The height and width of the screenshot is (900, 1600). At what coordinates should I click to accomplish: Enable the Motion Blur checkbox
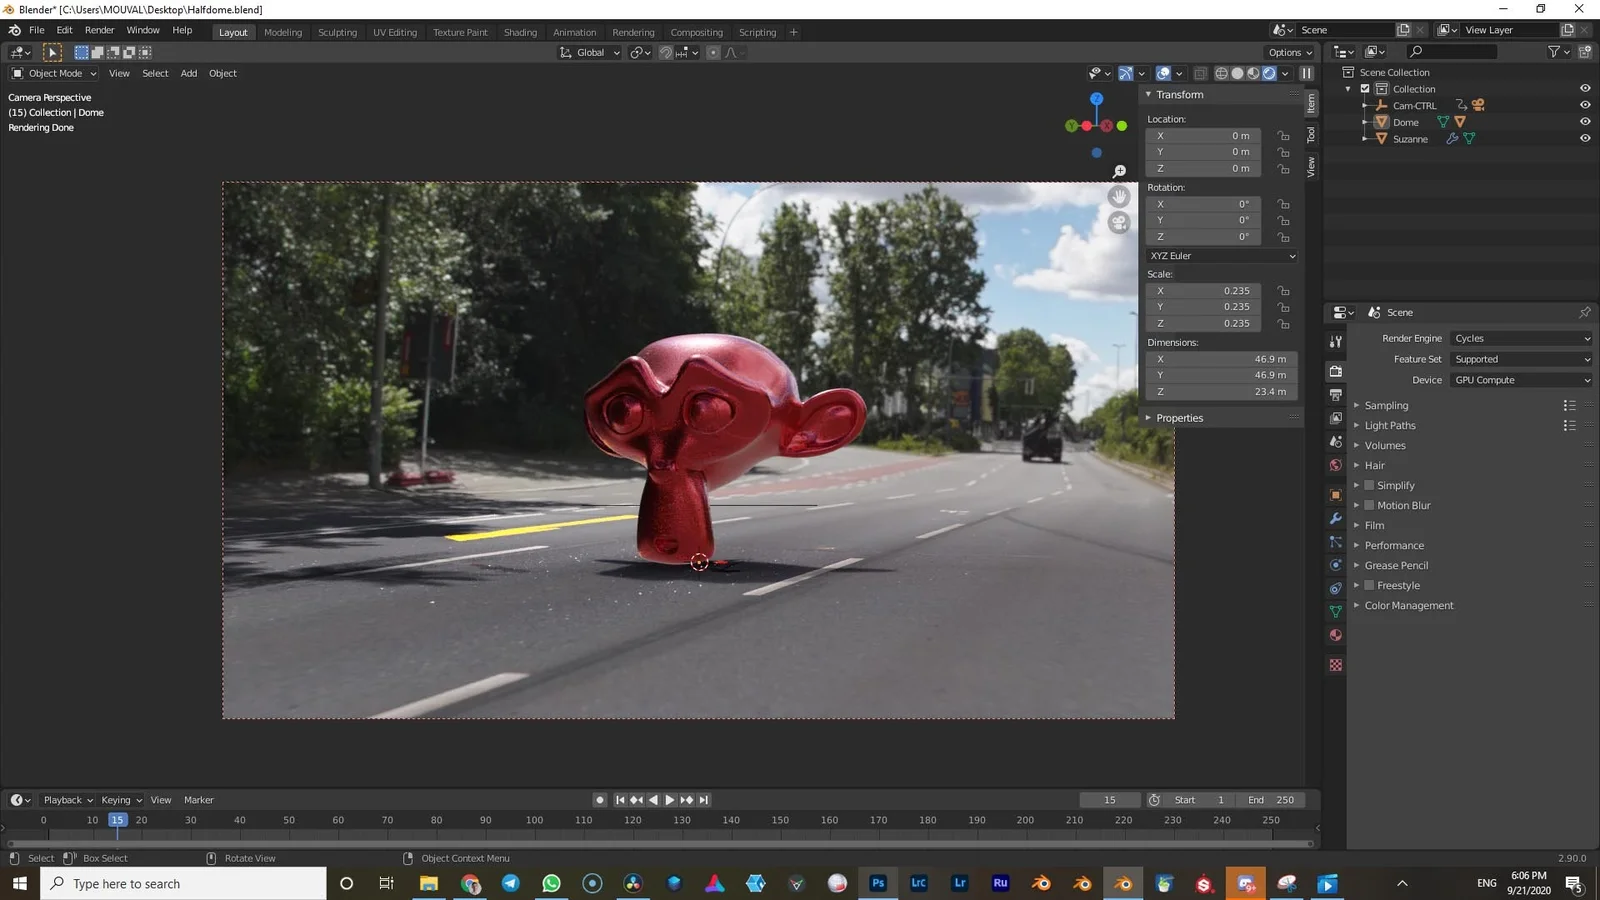click(1369, 505)
